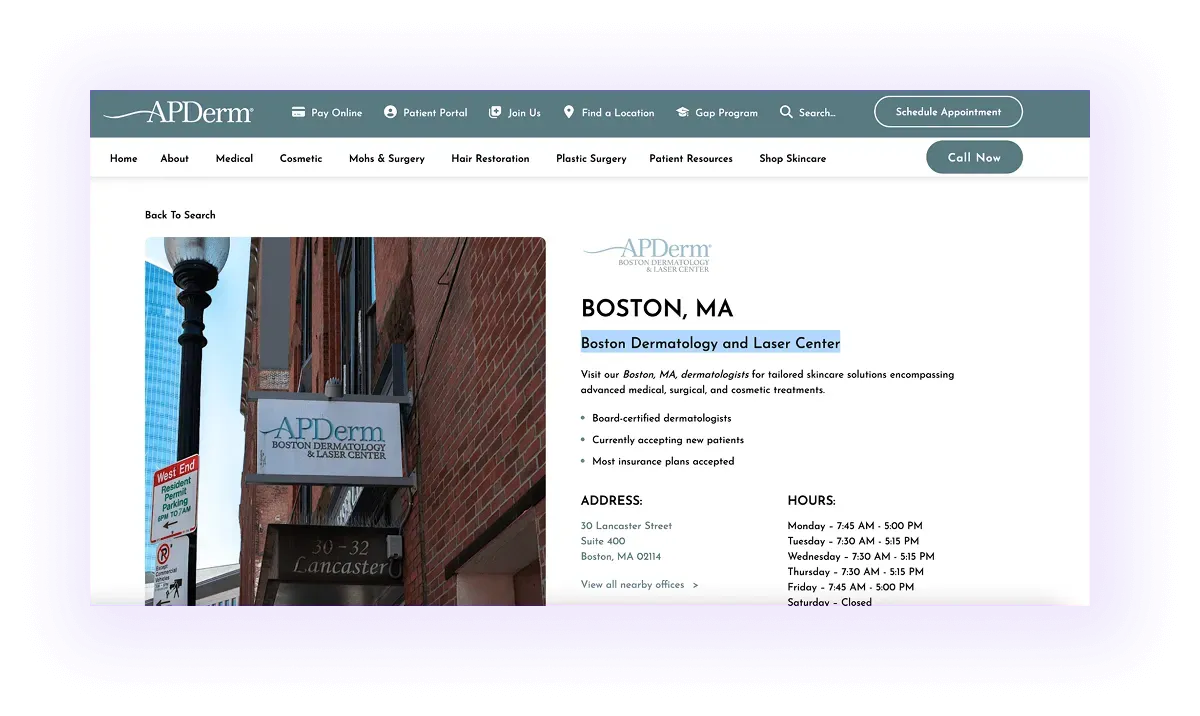
Task: Click the Schedule Appointment button
Action: pos(948,112)
